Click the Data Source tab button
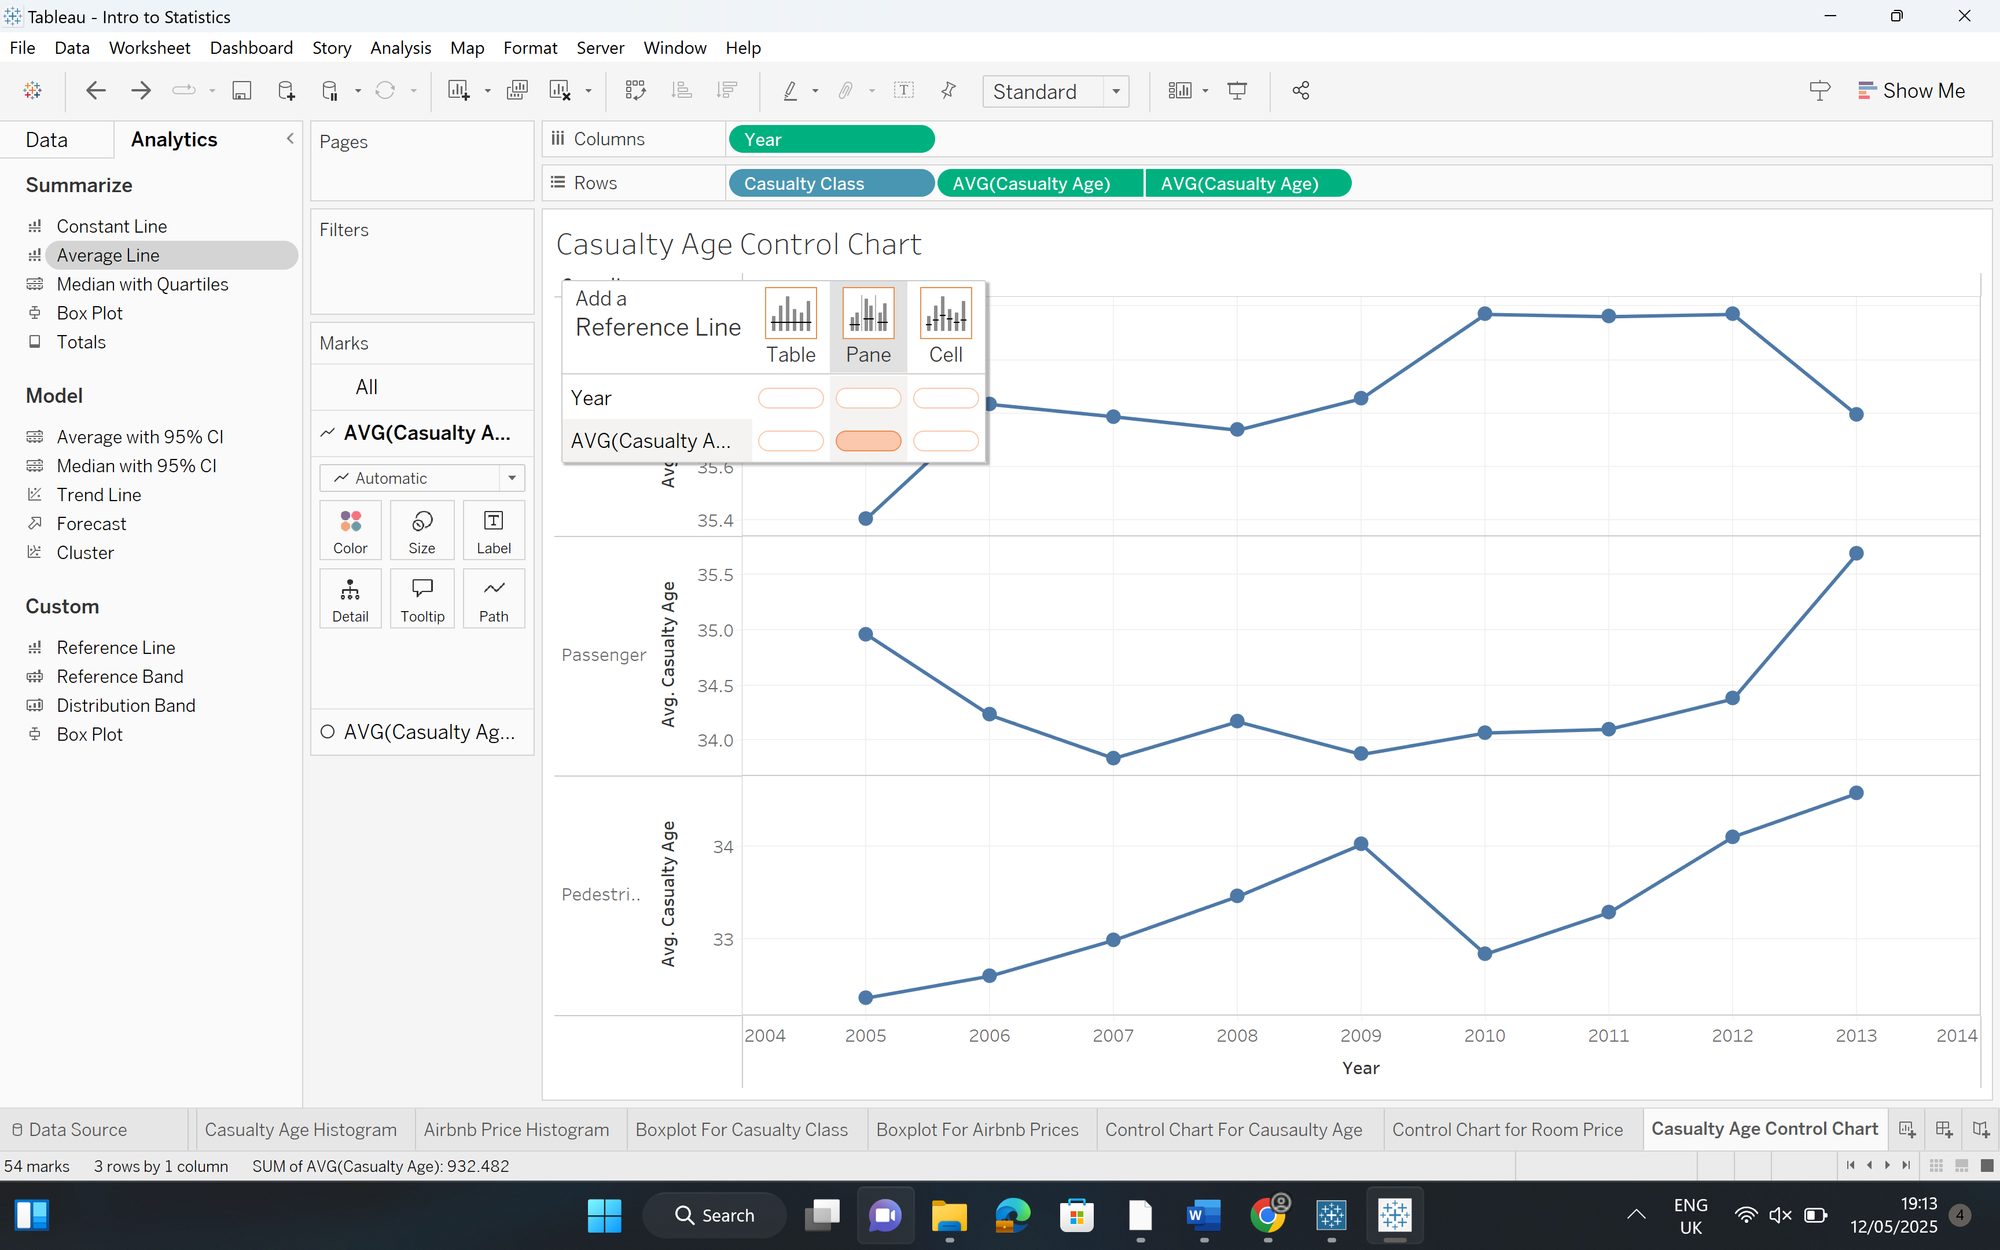The image size is (2000, 1250). click(70, 1130)
